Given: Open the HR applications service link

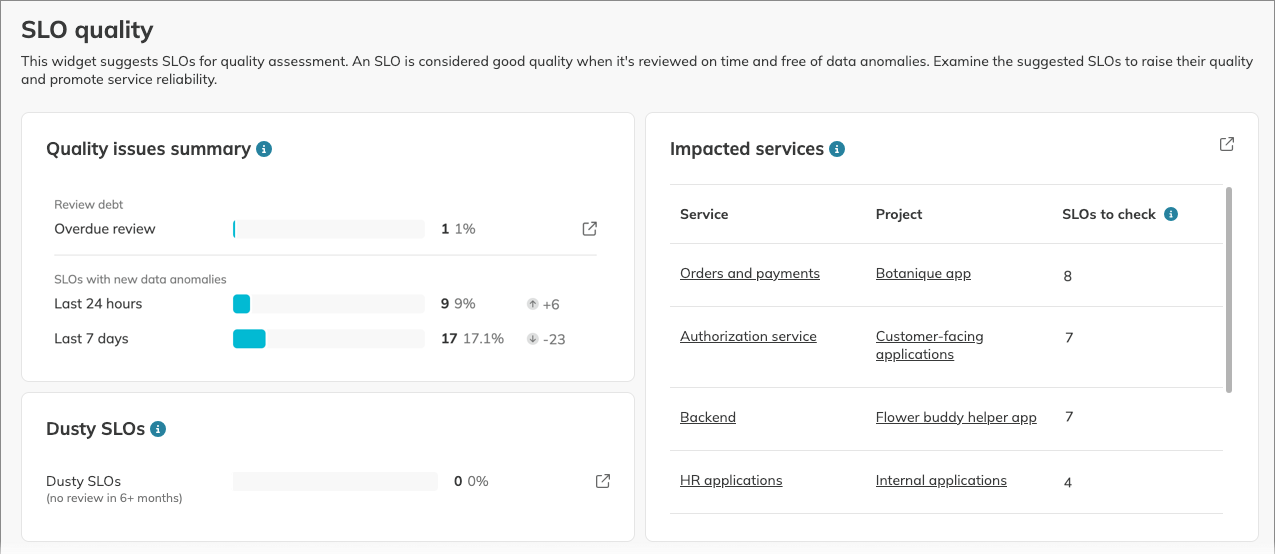Looking at the screenshot, I should pyautogui.click(x=730, y=480).
